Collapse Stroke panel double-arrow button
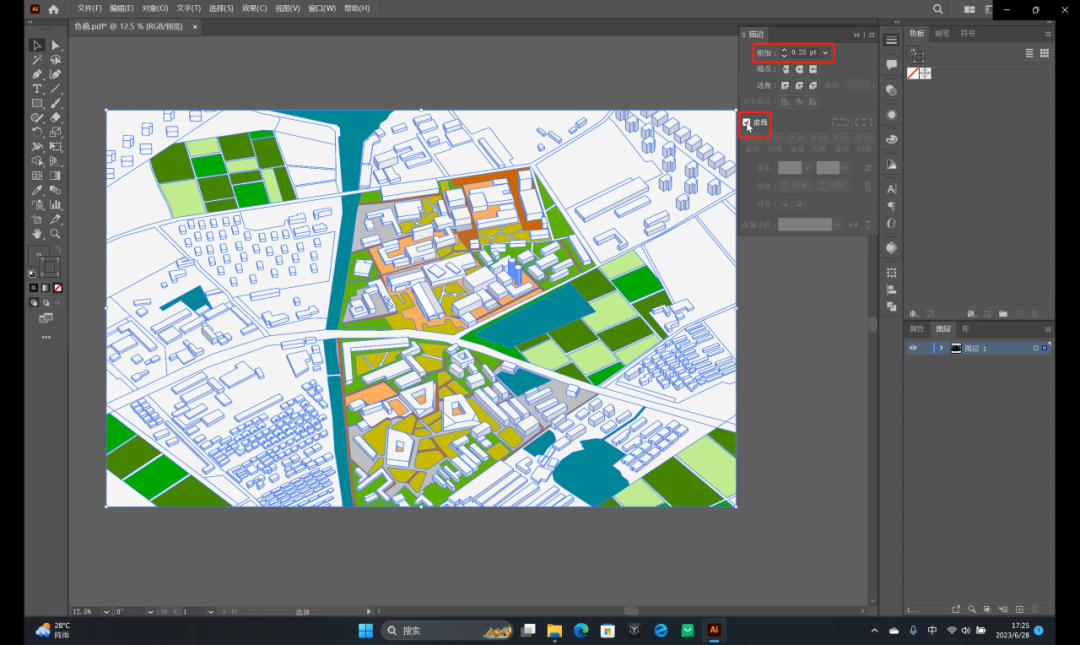This screenshot has height=645, width=1080. point(857,34)
